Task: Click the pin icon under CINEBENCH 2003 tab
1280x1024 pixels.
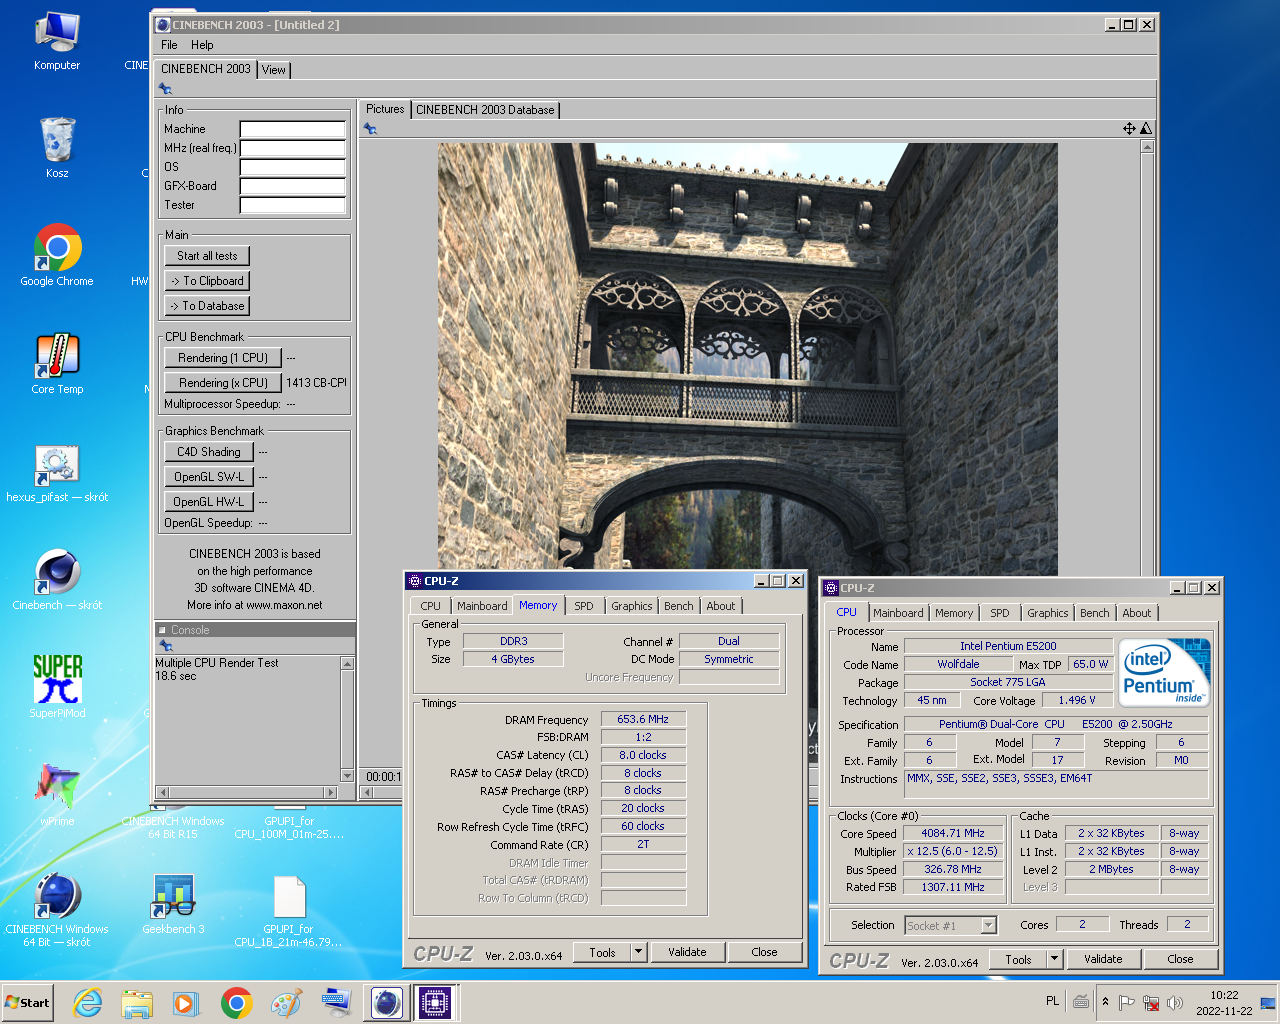Action: pos(166,89)
